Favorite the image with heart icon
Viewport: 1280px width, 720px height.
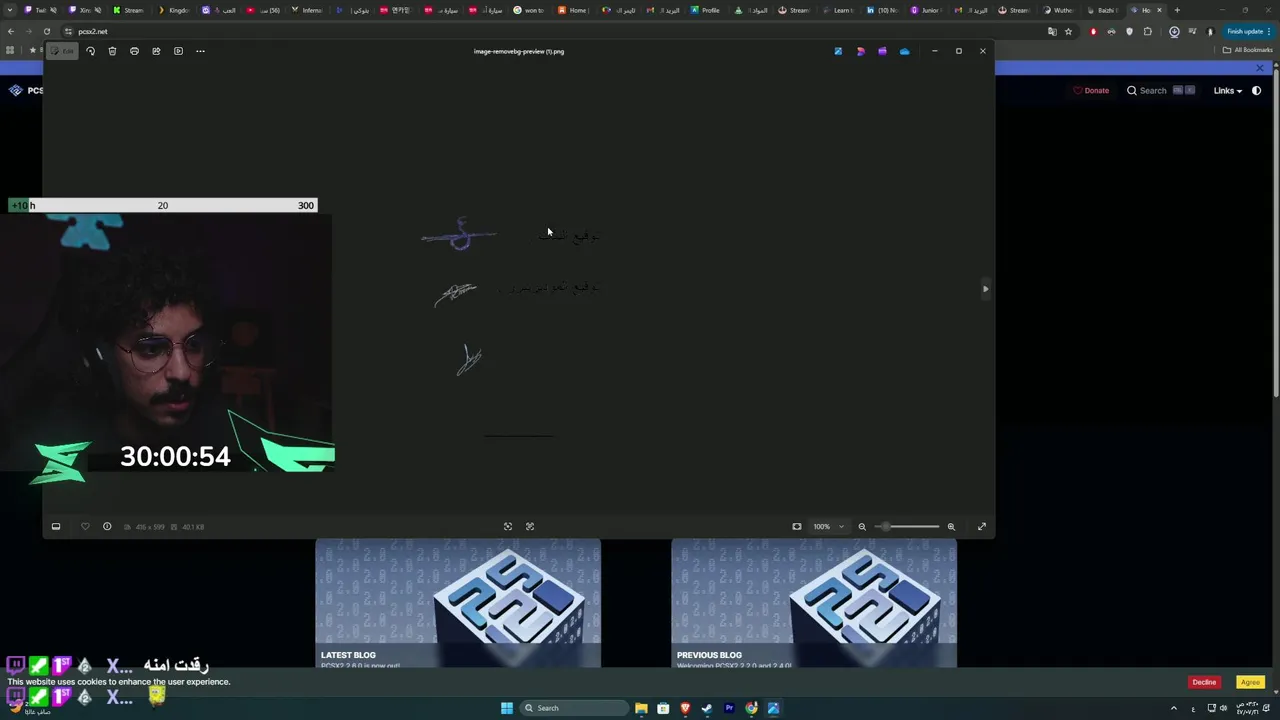click(85, 526)
